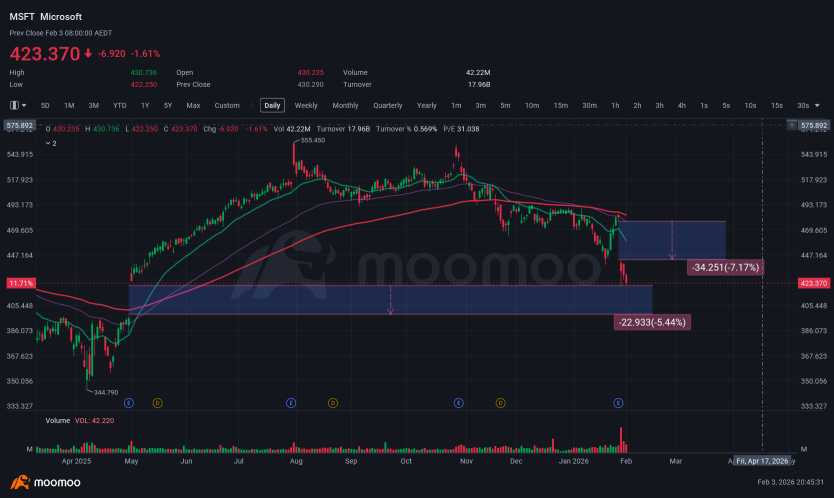Viewport: 834px width, 498px height.
Task: Click the High 430.736 value
Action: tap(144, 72)
